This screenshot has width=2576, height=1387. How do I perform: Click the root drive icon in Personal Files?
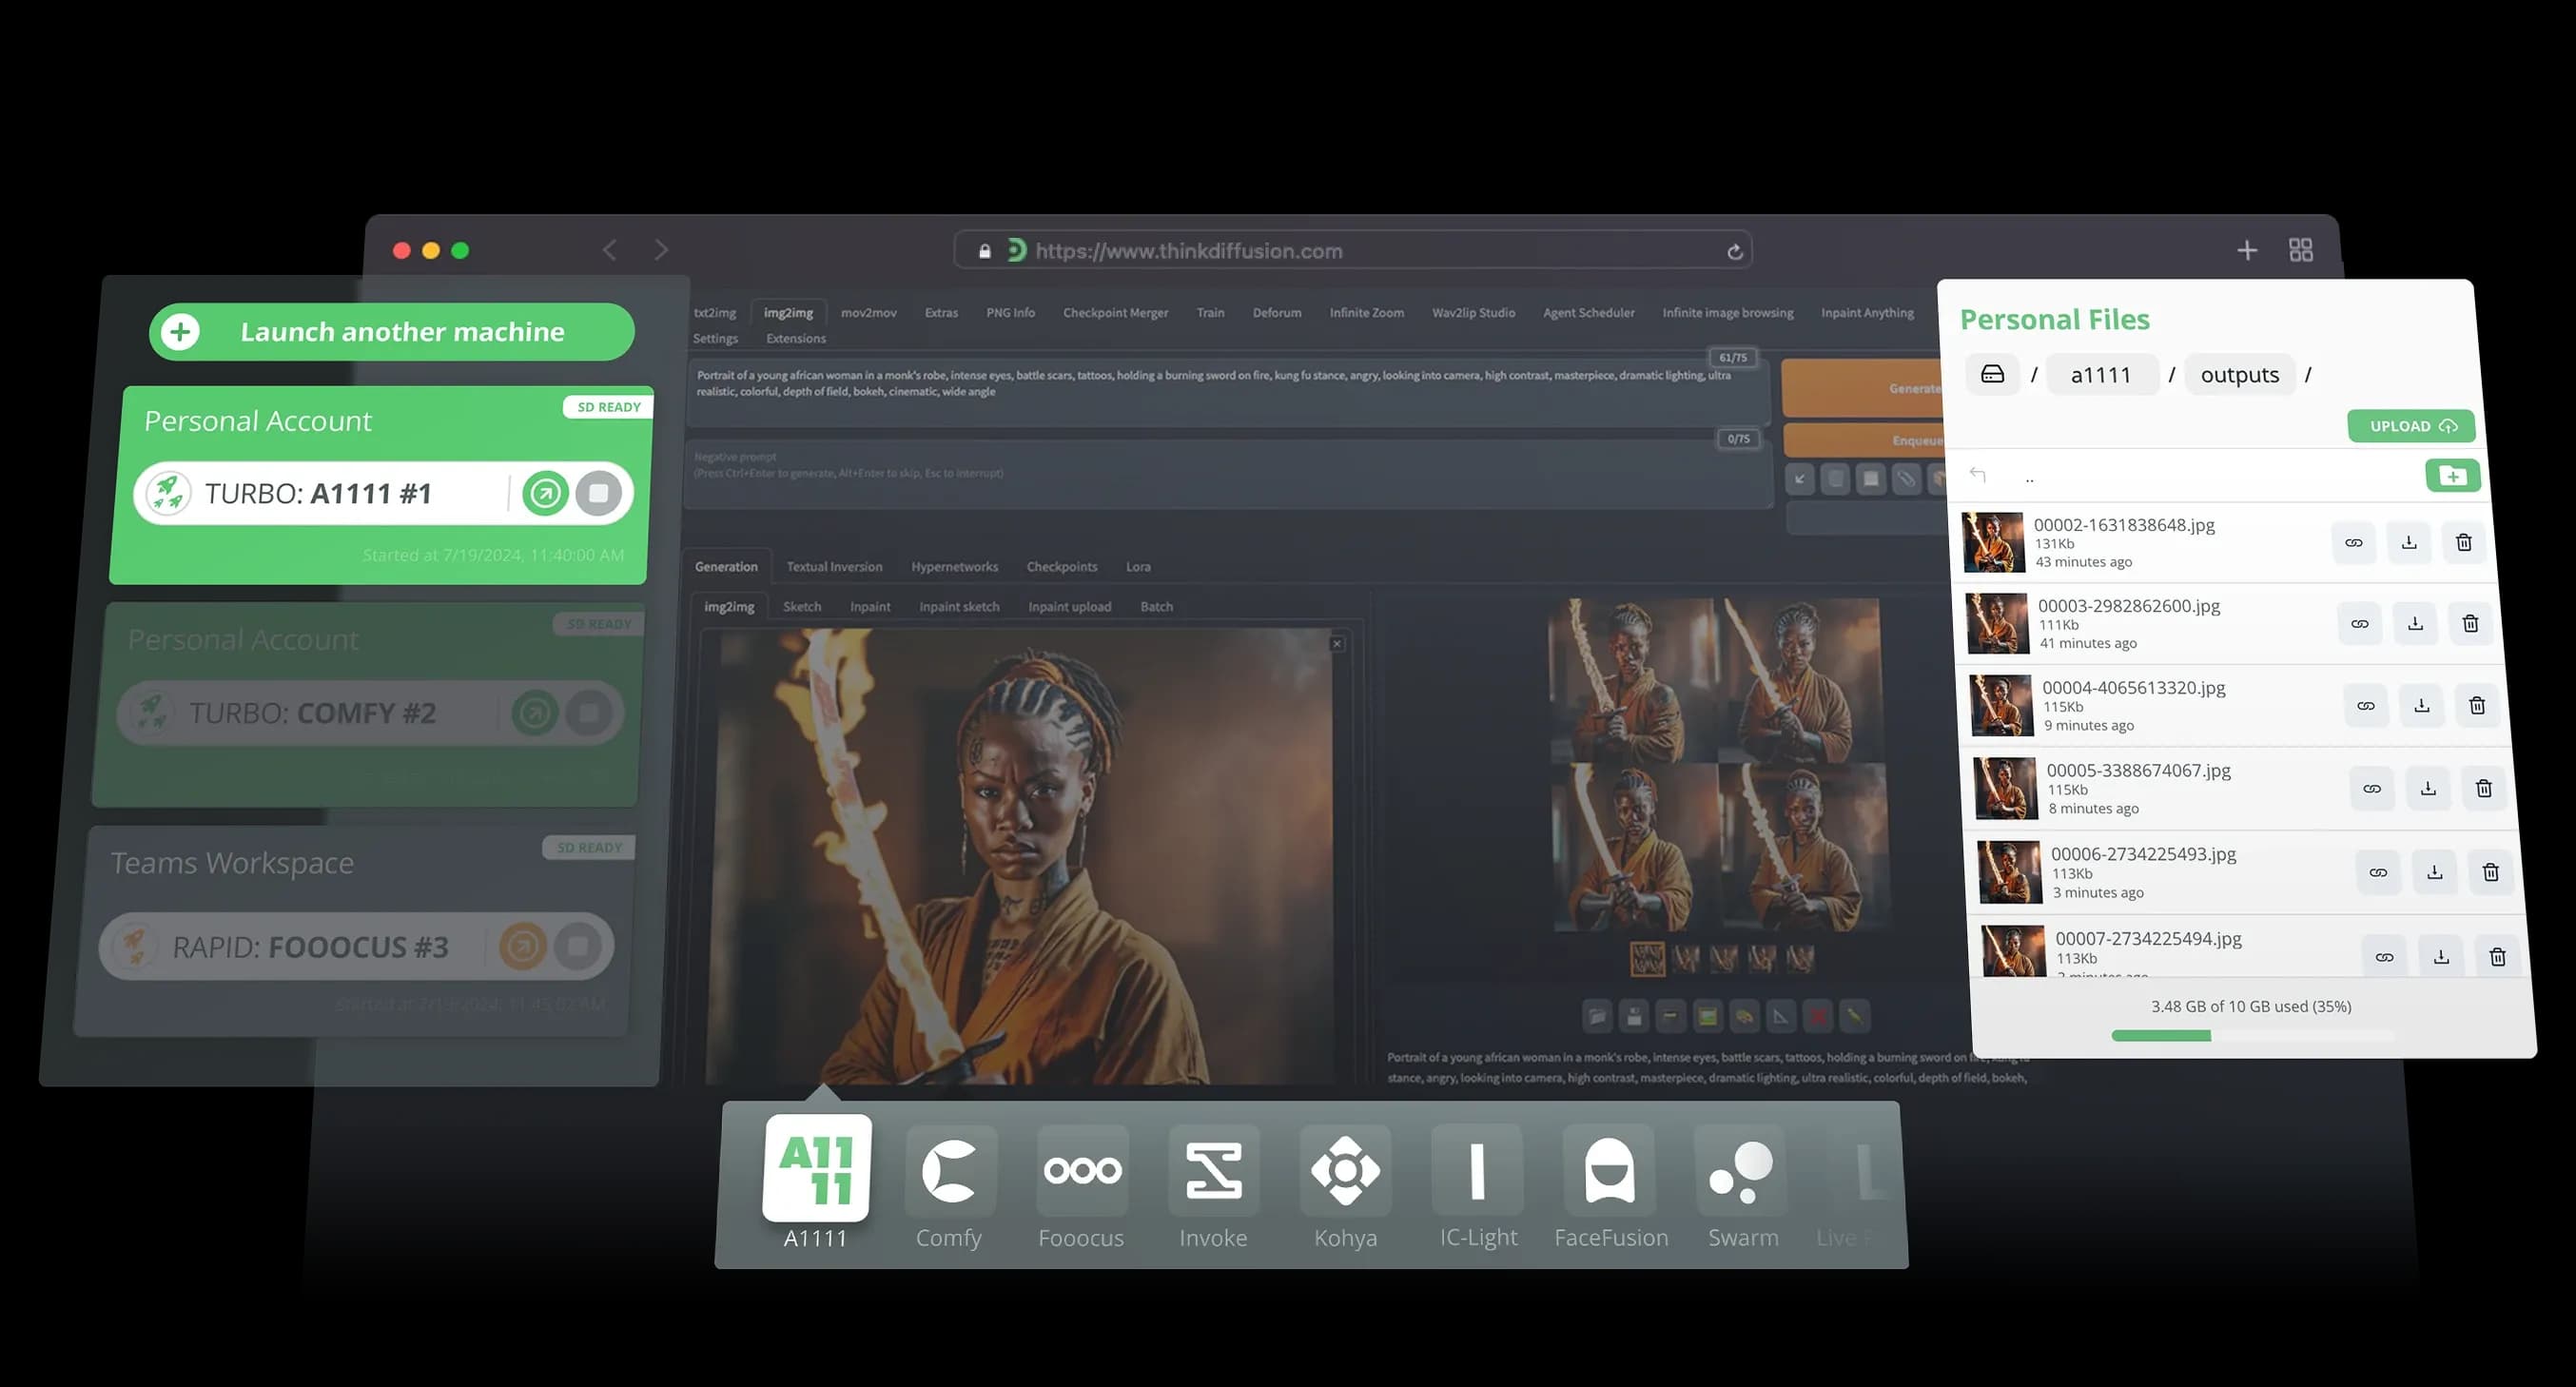[1992, 374]
